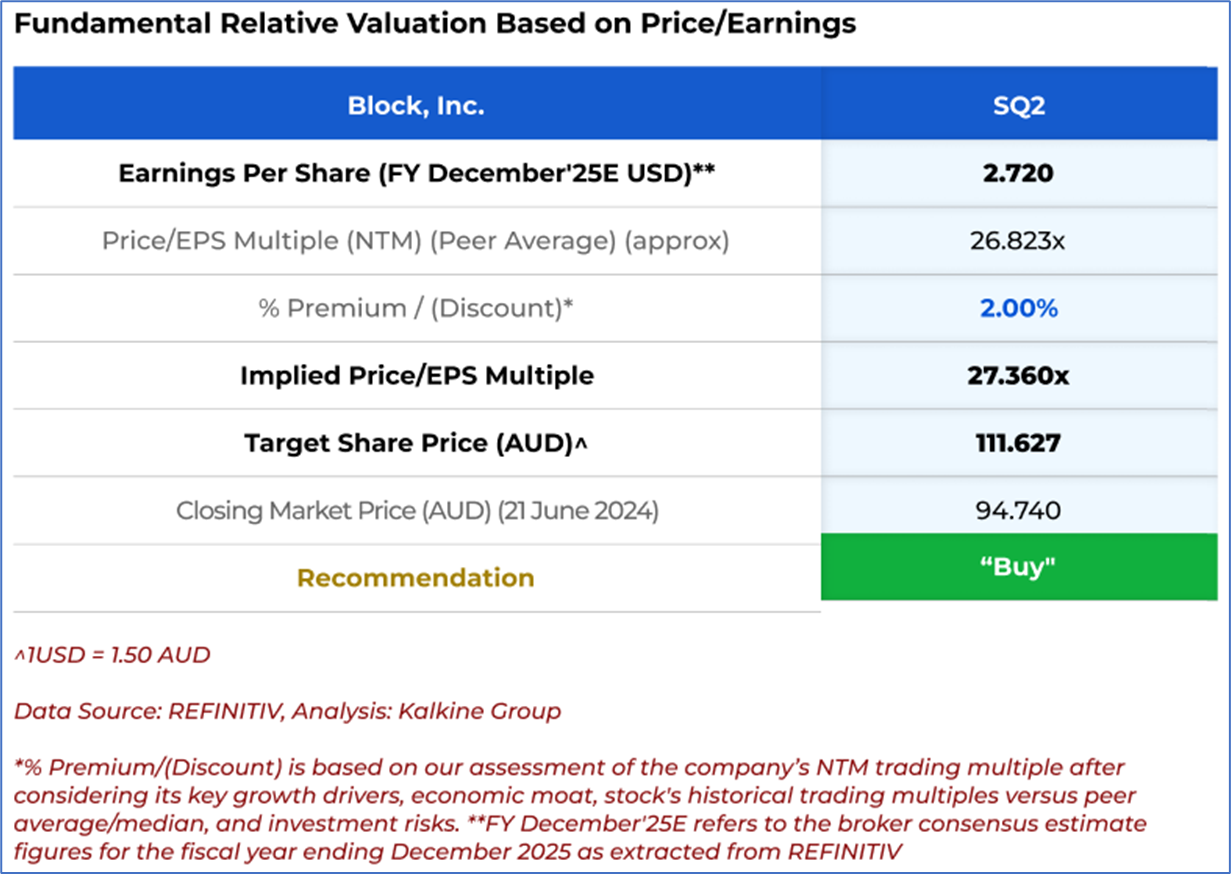Click the "1USD = 1.50 AUD" footnote
This screenshot has width=1231, height=874.
[112, 656]
